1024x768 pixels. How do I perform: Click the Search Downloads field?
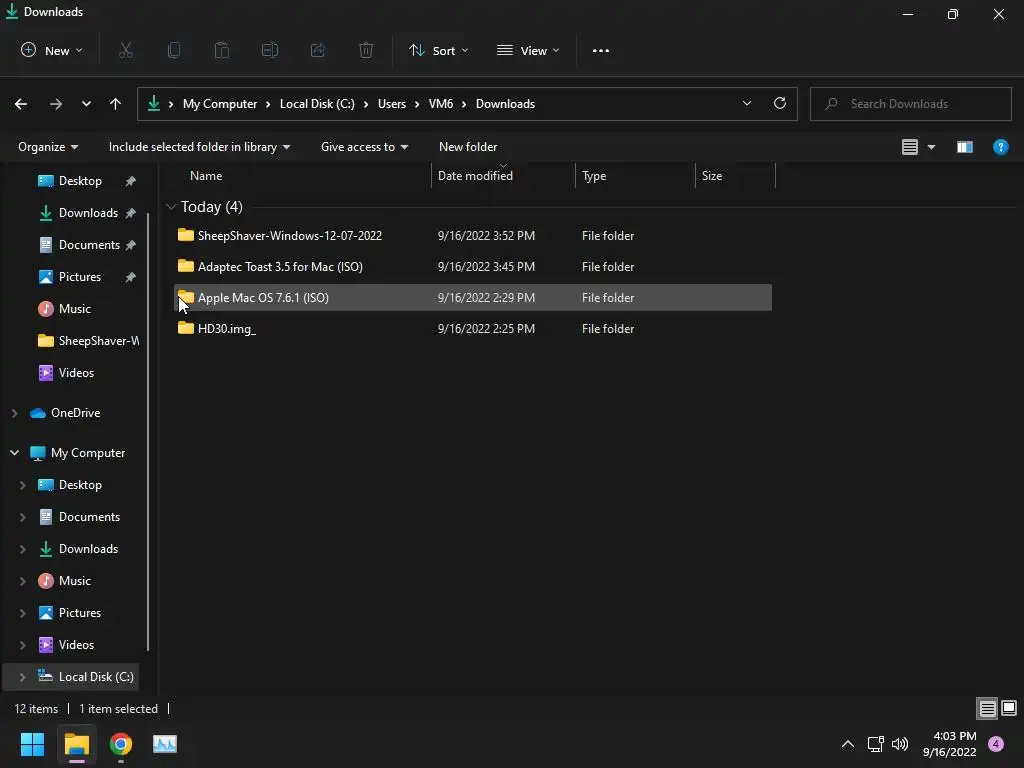point(910,104)
